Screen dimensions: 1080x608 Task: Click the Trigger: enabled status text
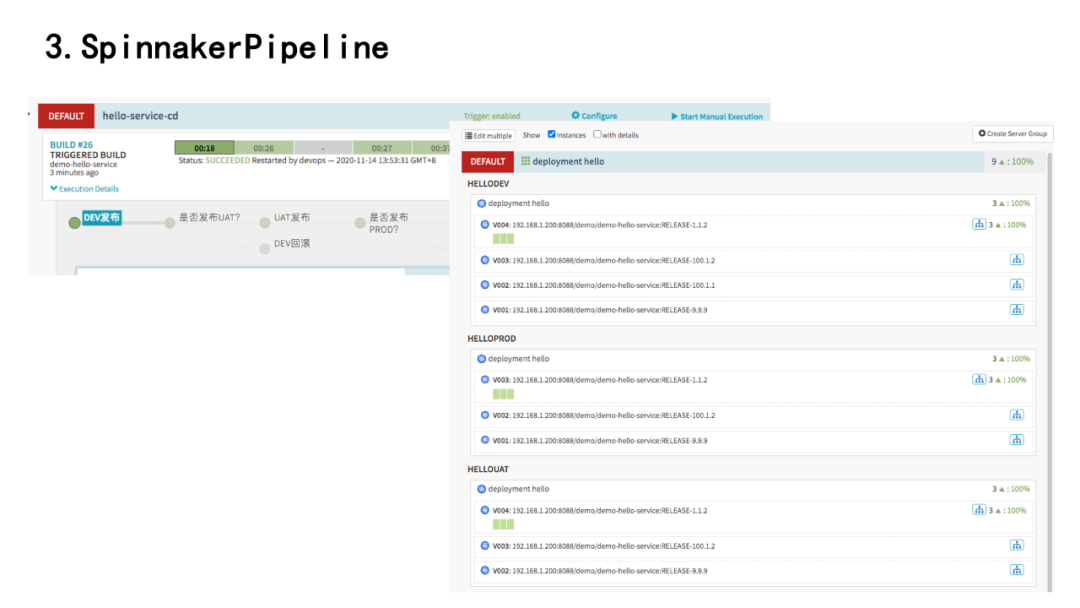(492, 116)
